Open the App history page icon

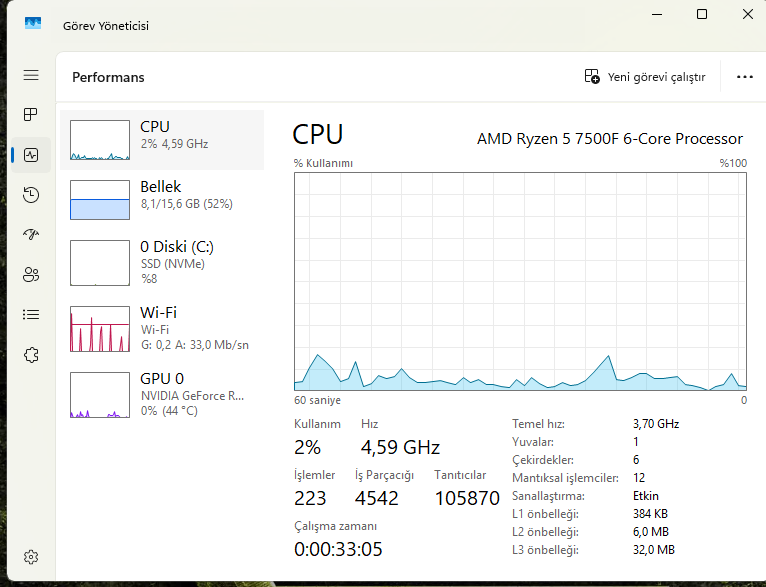coord(31,195)
